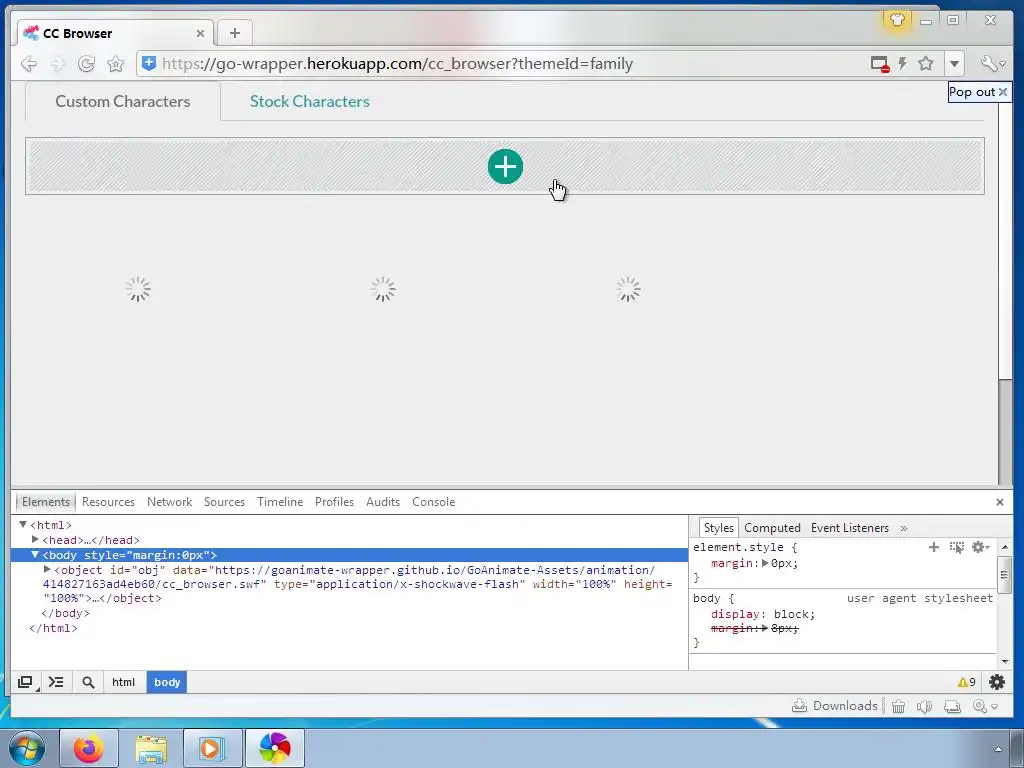
Task: Open the Resources devtools panel
Action: pyautogui.click(x=108, y=502)
